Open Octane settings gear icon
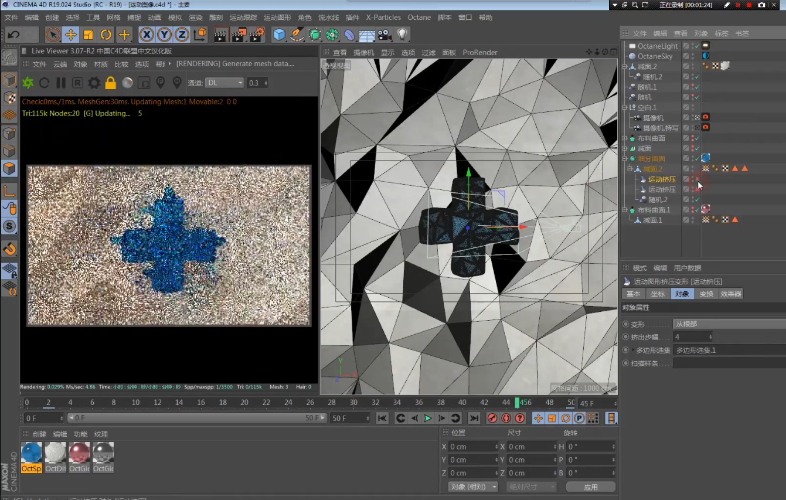786x500 pixels. tap(94, 83)
